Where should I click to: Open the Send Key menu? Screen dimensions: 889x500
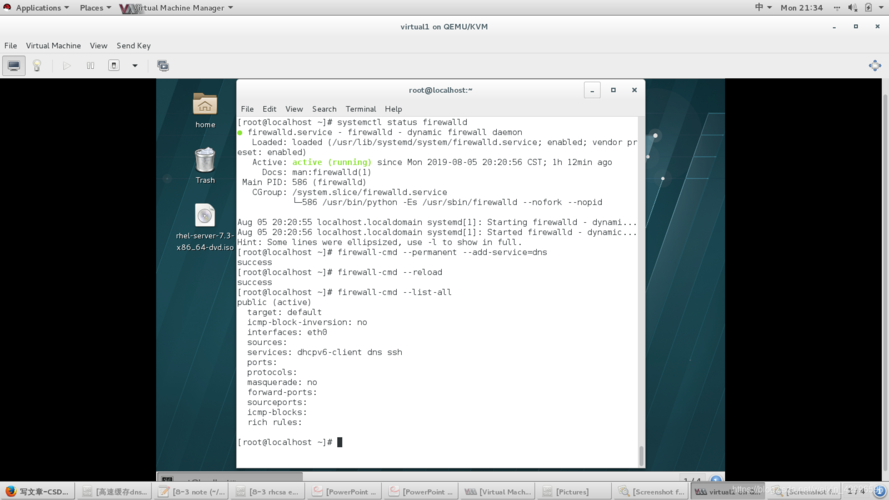133,45
